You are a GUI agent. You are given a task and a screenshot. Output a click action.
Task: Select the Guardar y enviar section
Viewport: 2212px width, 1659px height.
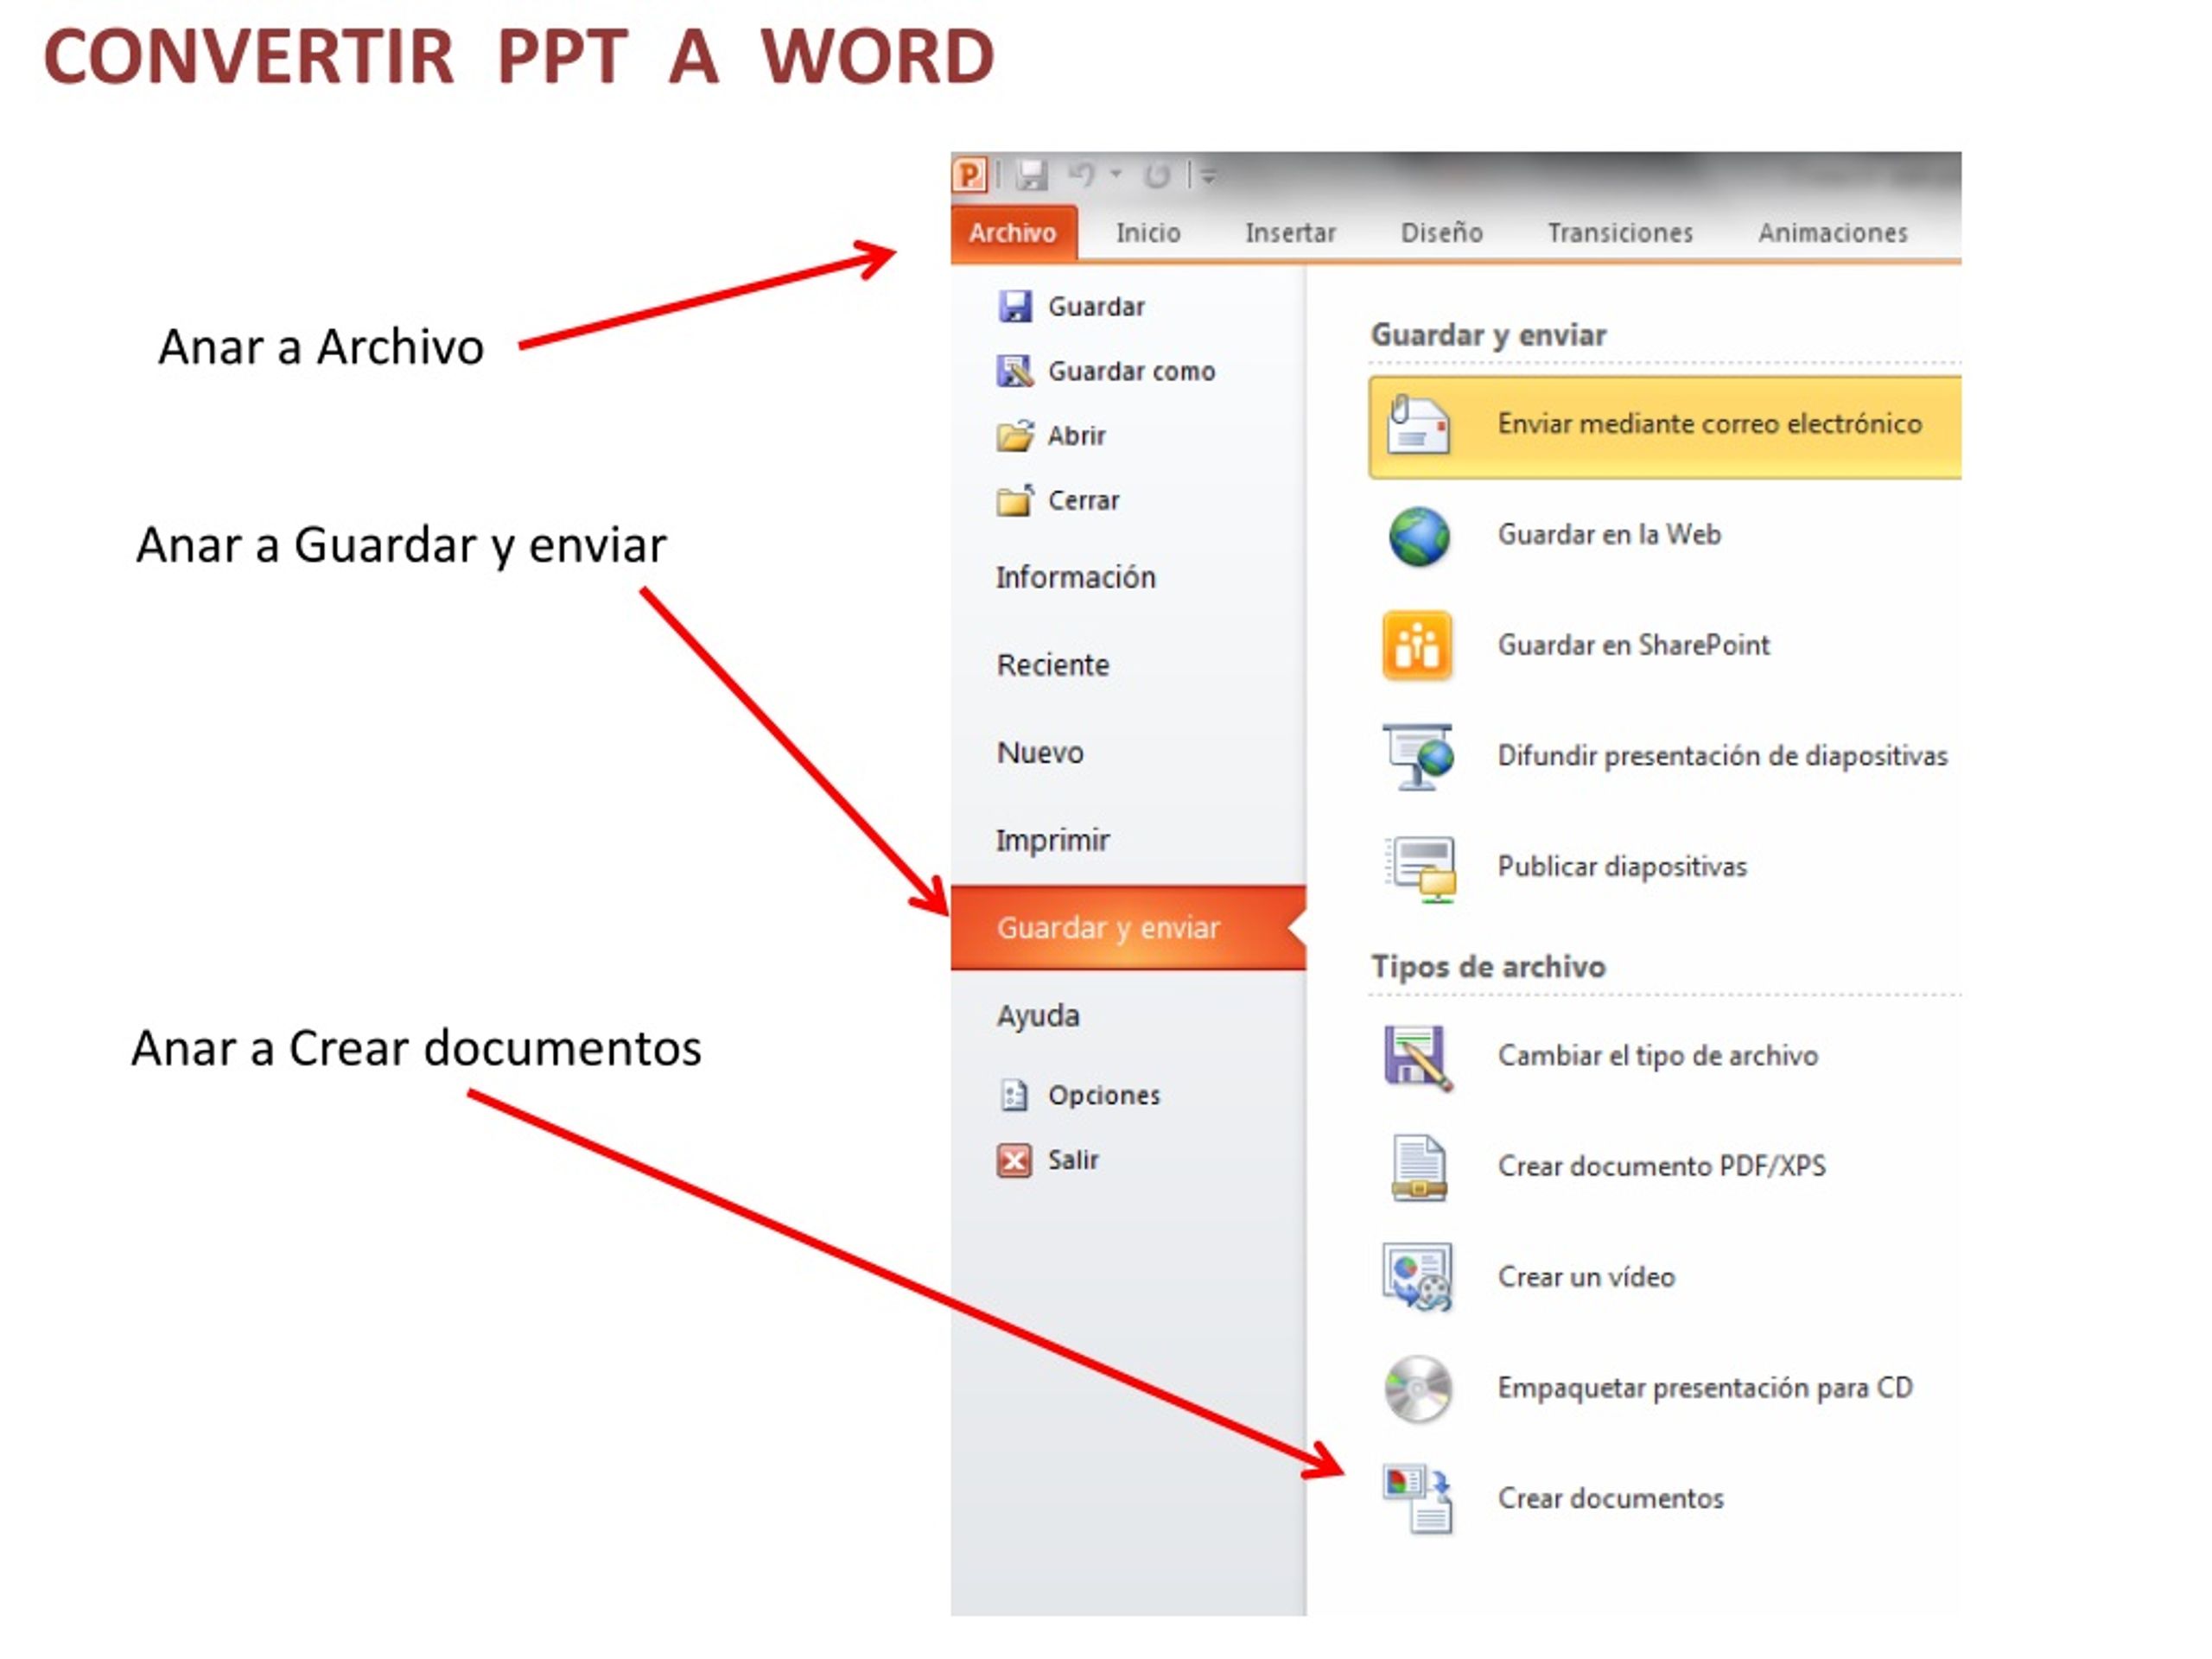pos(1128,928)
